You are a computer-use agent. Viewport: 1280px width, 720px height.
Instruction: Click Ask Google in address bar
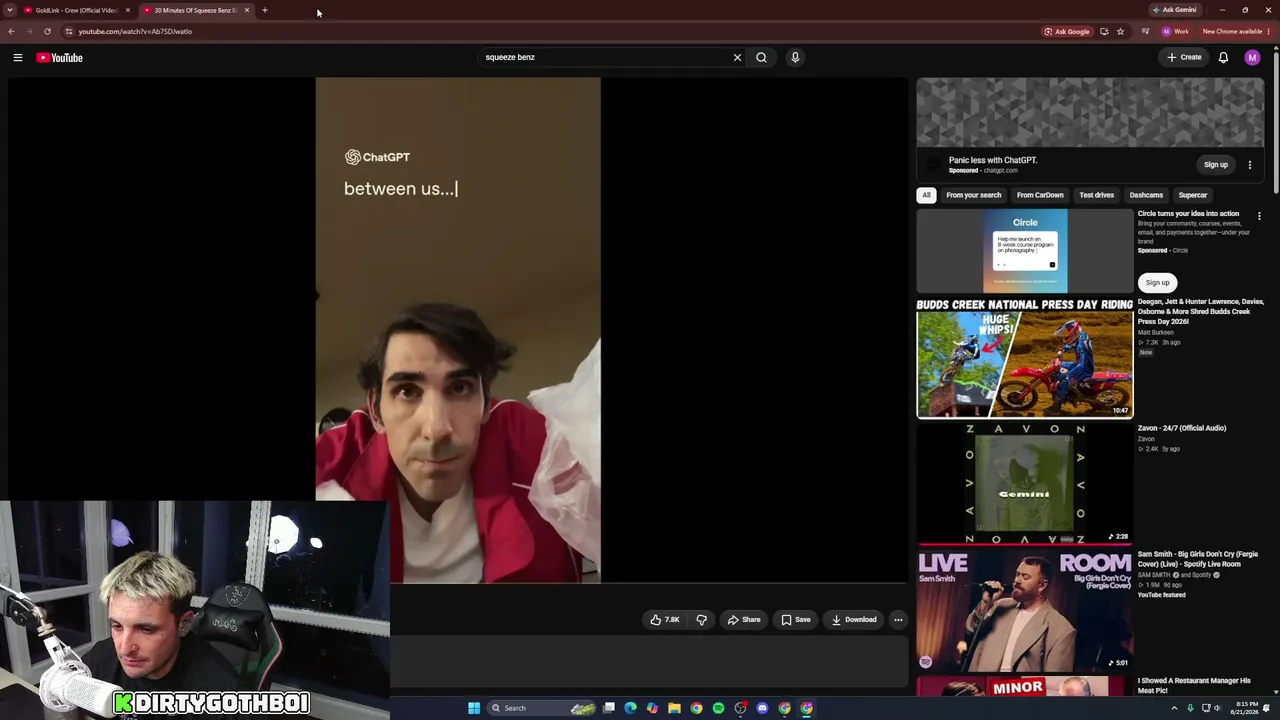point(1067,31)
